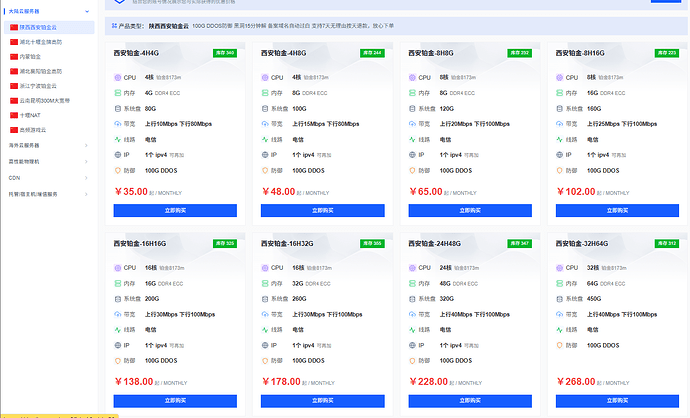Click CPU icon in 西安铂金-8H8G card
The height and width of the screenshot is (418, 690).
click(412, 77)
